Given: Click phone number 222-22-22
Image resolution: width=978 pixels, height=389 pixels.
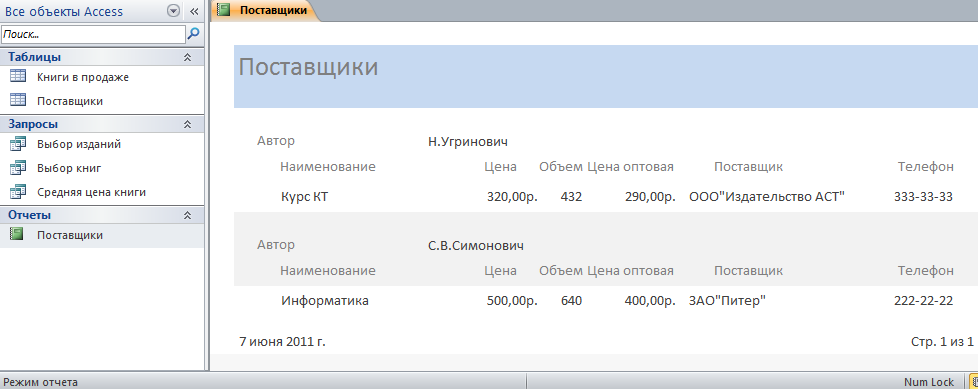Looking at the screenshot, I should tap(924, 300).
